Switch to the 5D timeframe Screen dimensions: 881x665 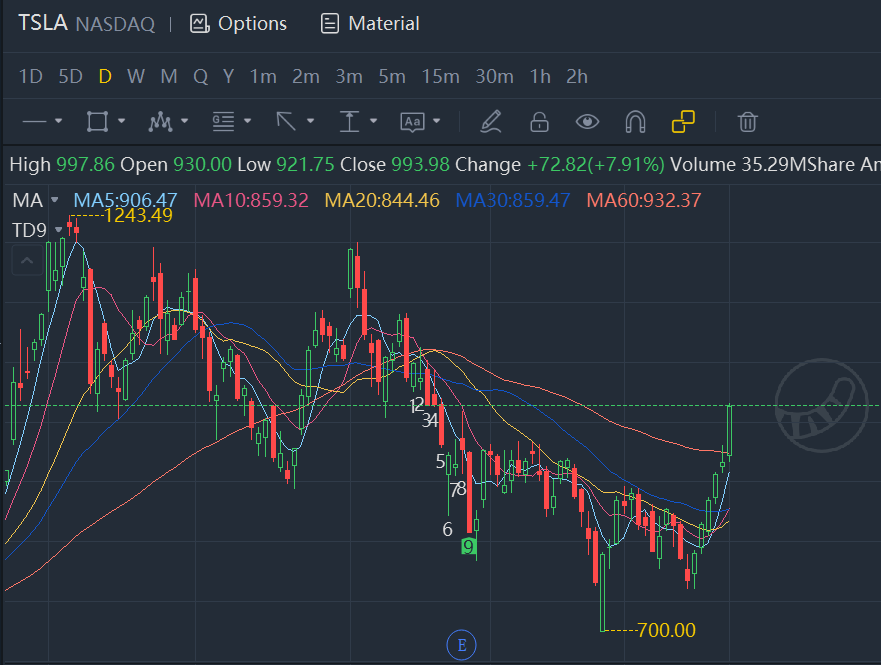[70, 76]
